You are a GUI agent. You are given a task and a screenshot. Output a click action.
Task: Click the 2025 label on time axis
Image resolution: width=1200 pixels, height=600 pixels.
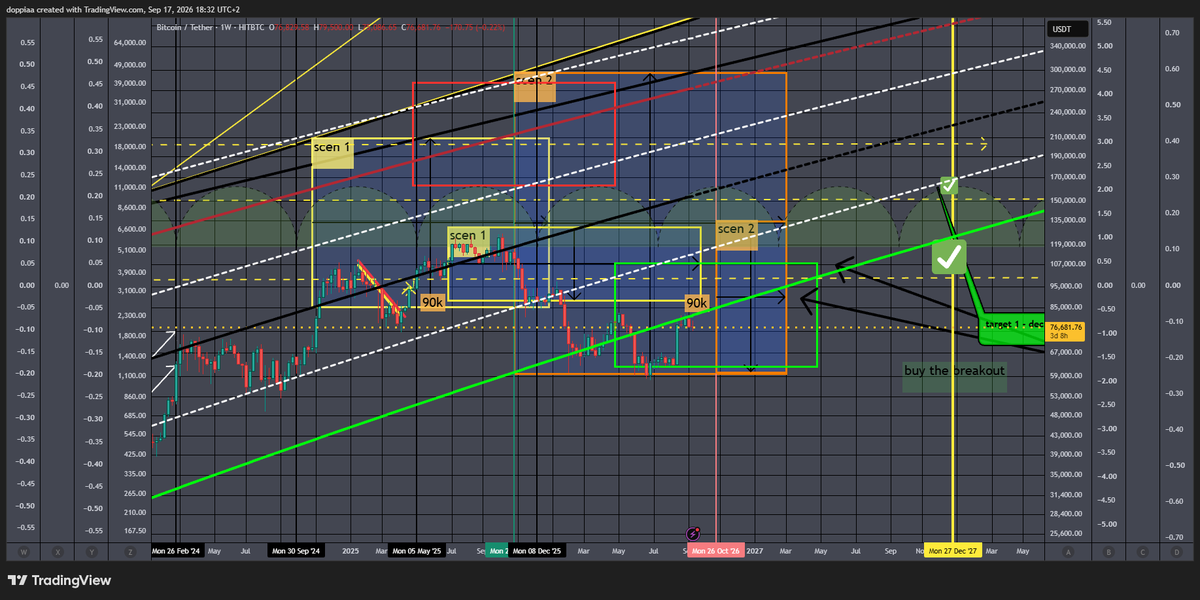coord(350,551)
